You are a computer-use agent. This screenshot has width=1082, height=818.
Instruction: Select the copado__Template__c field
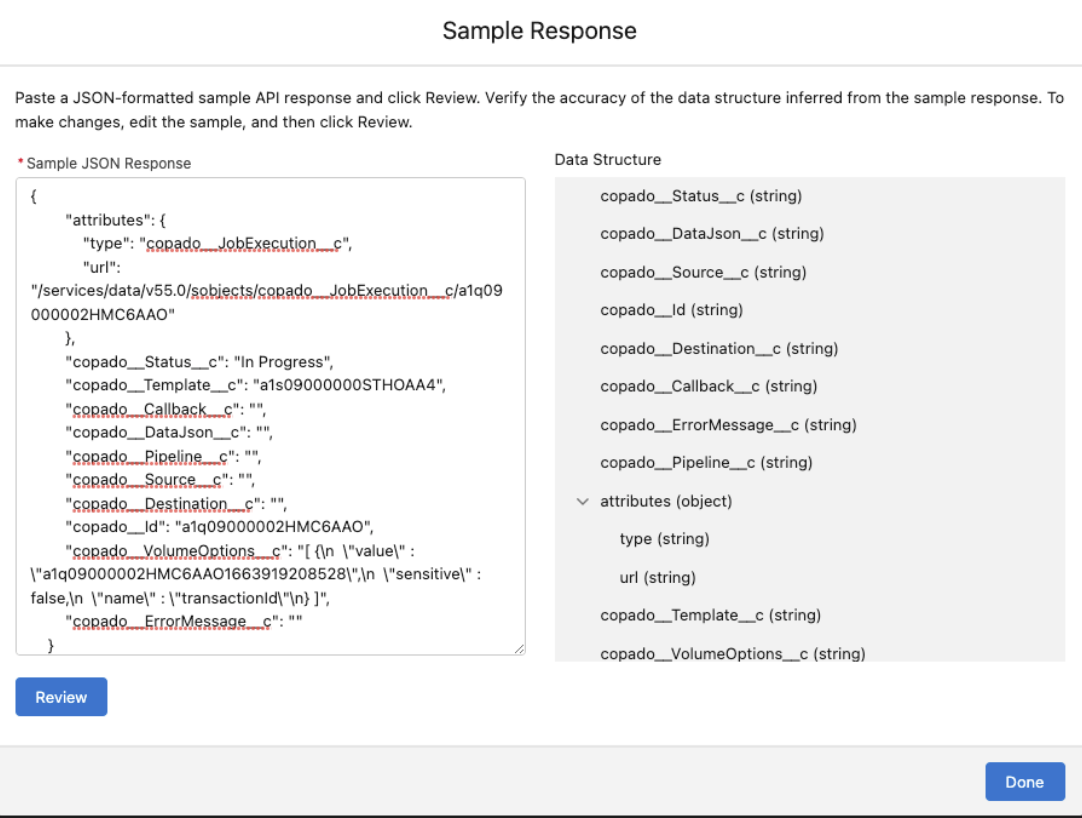709,615
